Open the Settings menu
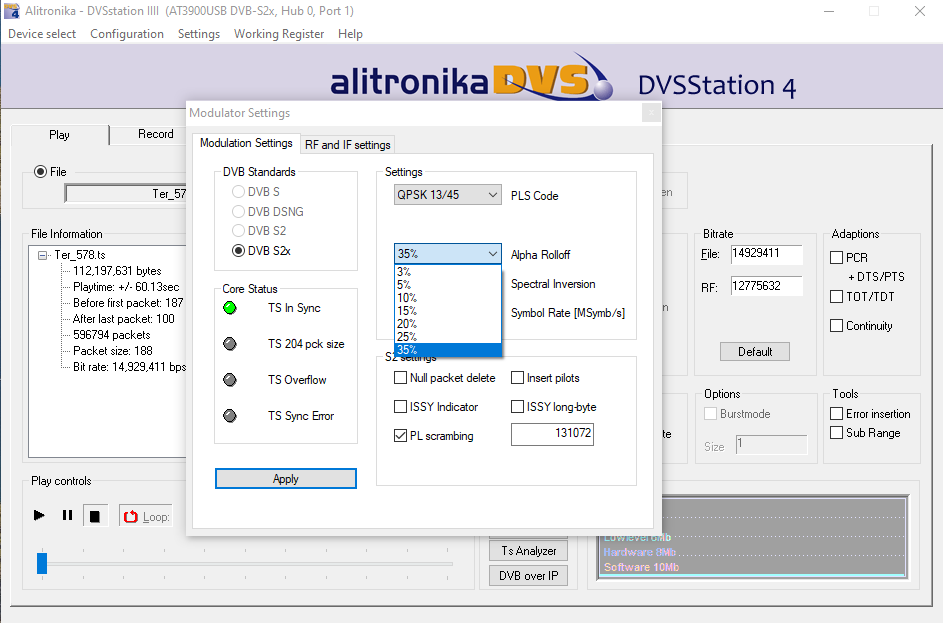 pyautogui.click(x=198, y=34)
